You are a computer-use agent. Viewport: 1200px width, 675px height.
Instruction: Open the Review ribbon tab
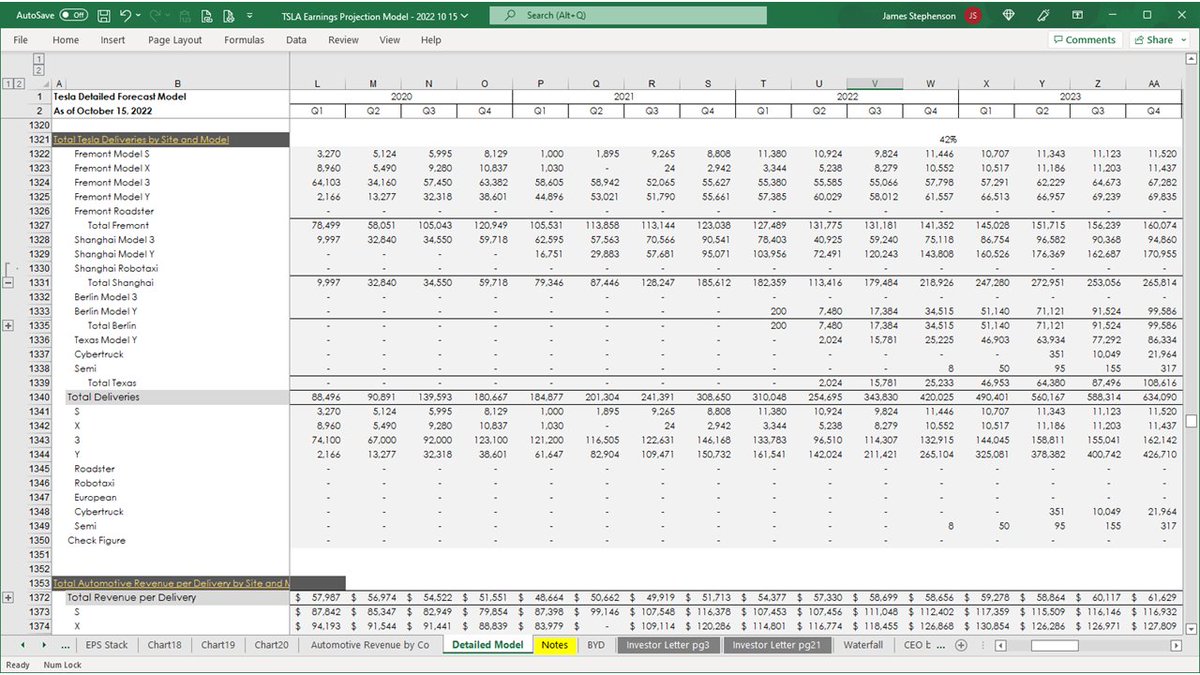click(343, 40)
